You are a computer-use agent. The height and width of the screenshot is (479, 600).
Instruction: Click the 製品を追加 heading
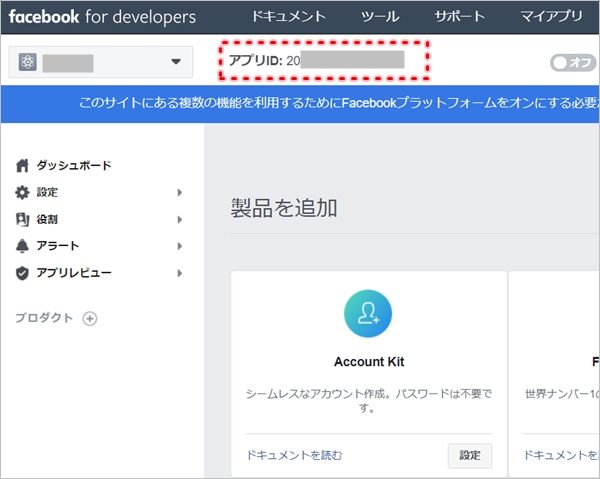[x=284, y=209]
